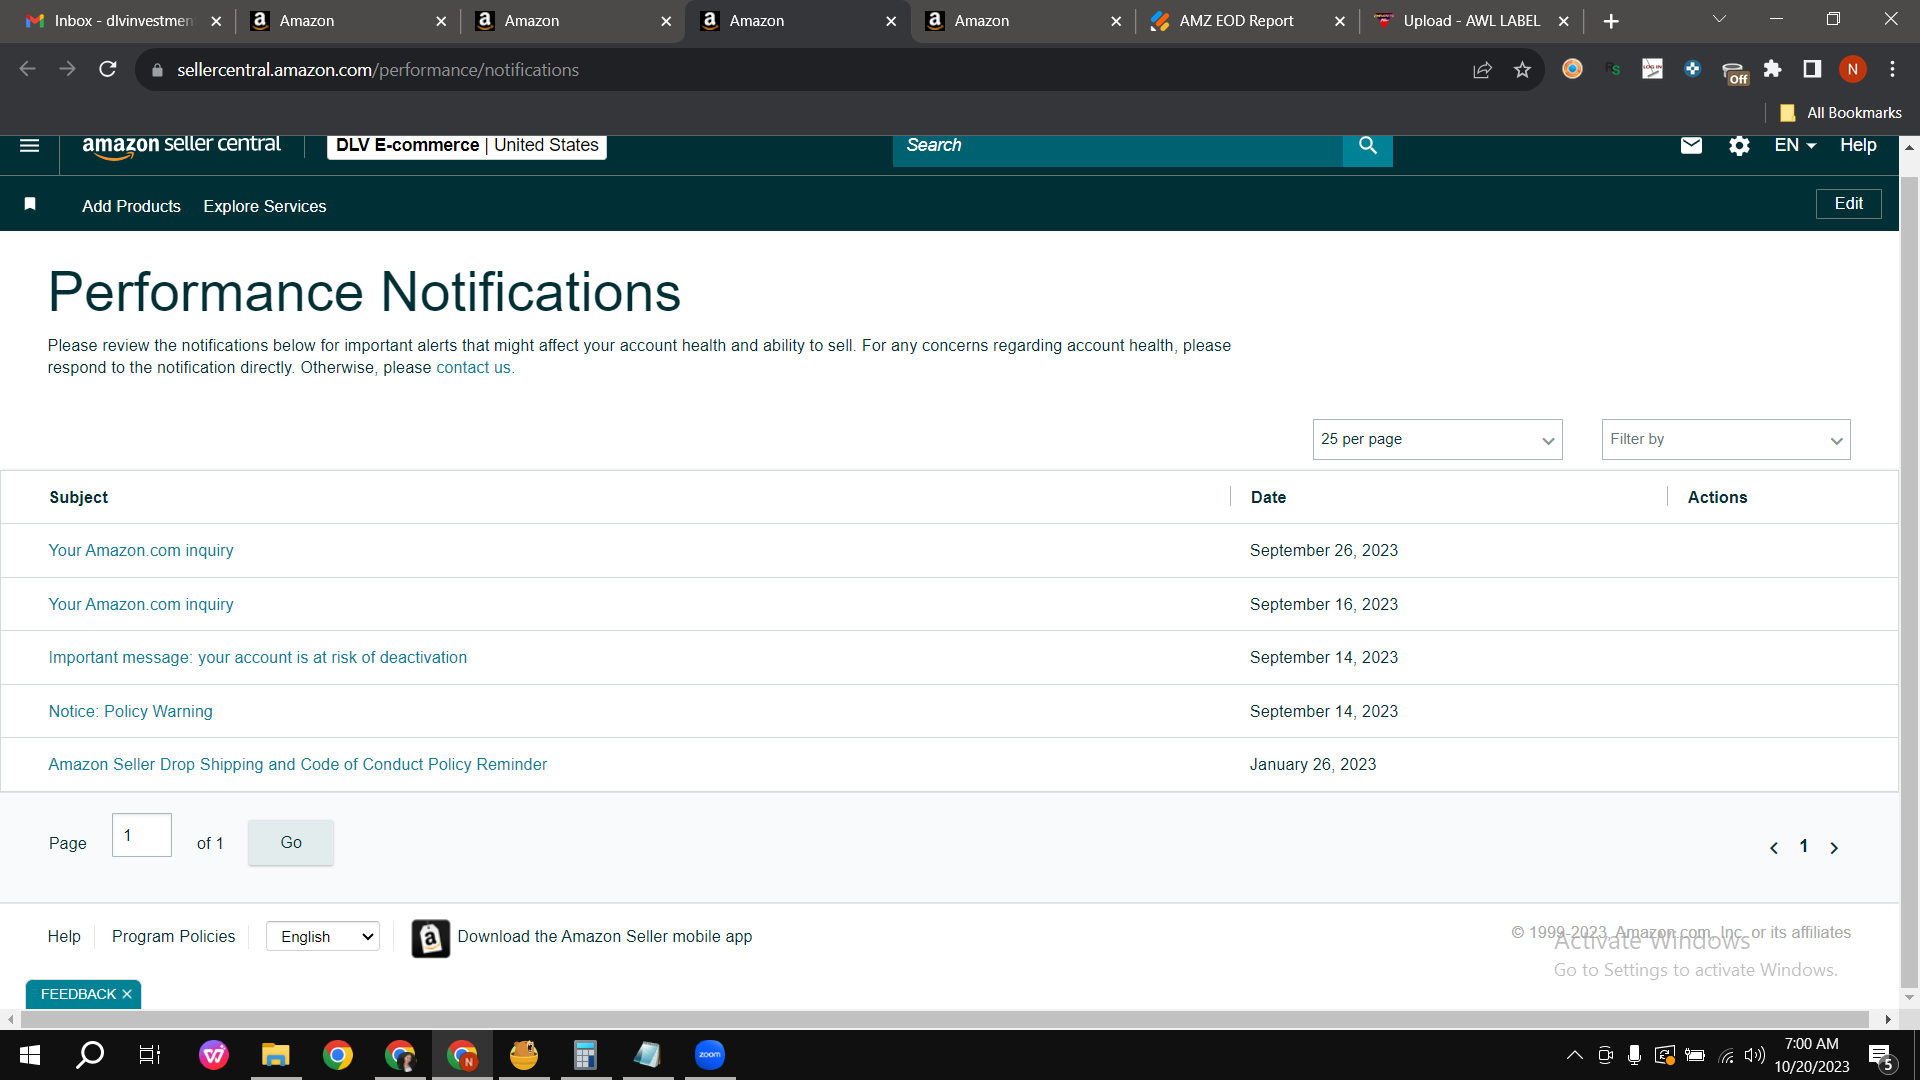The height and width of the screenshot is (1080, 1920).
Task: Open the DLV E-commerce account switcher
Action: pos(467,146)
